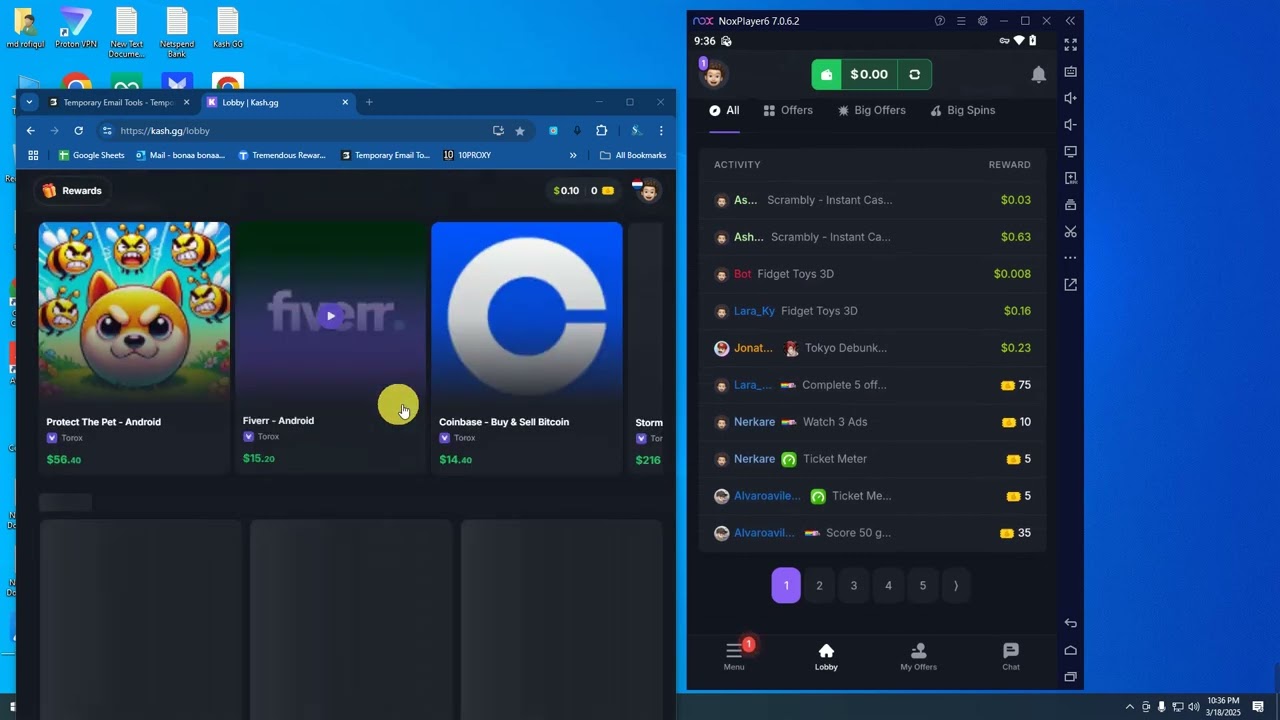Viewport: 1280px width, 720px height.
Task: Open Windows notification center
Action: point(1258,707)
